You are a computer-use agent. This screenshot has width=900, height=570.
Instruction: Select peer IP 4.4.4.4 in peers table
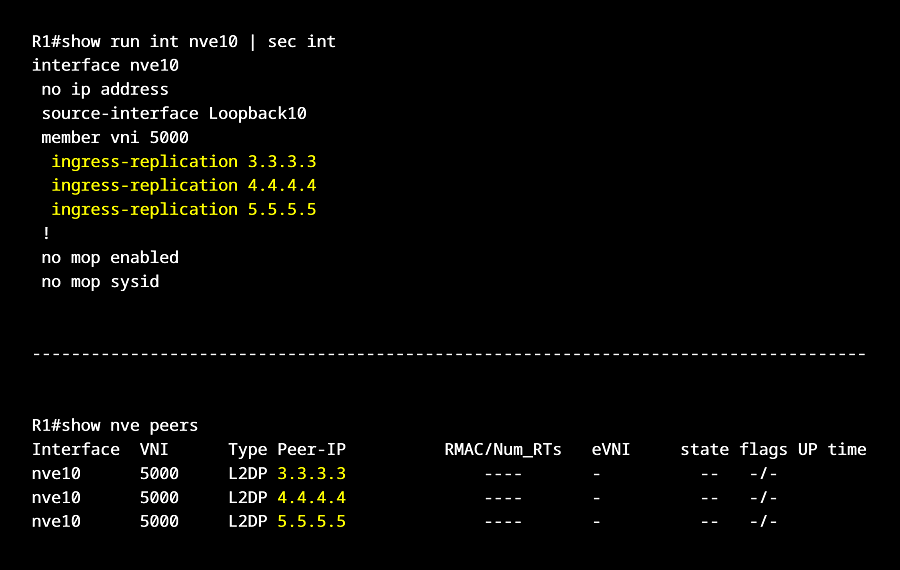[x=311, y=497]
